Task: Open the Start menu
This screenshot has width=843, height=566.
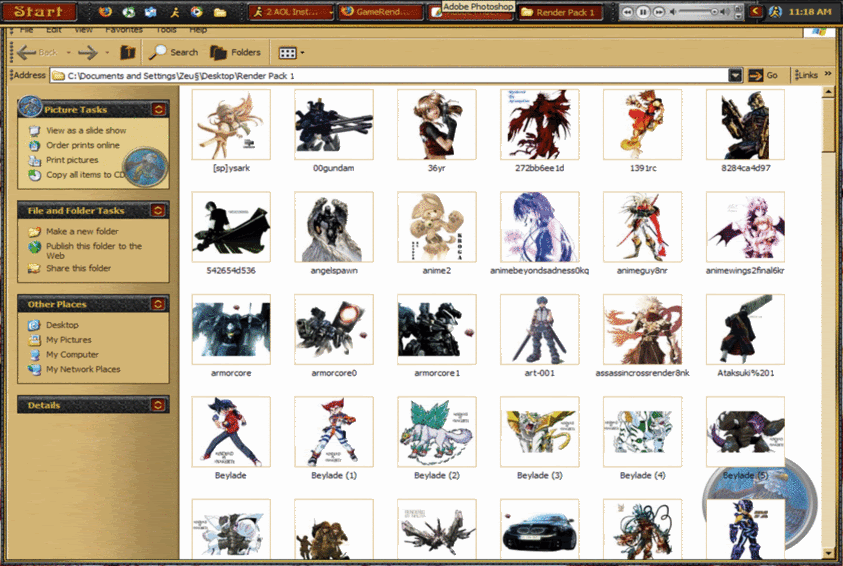Action: [38, 11]
